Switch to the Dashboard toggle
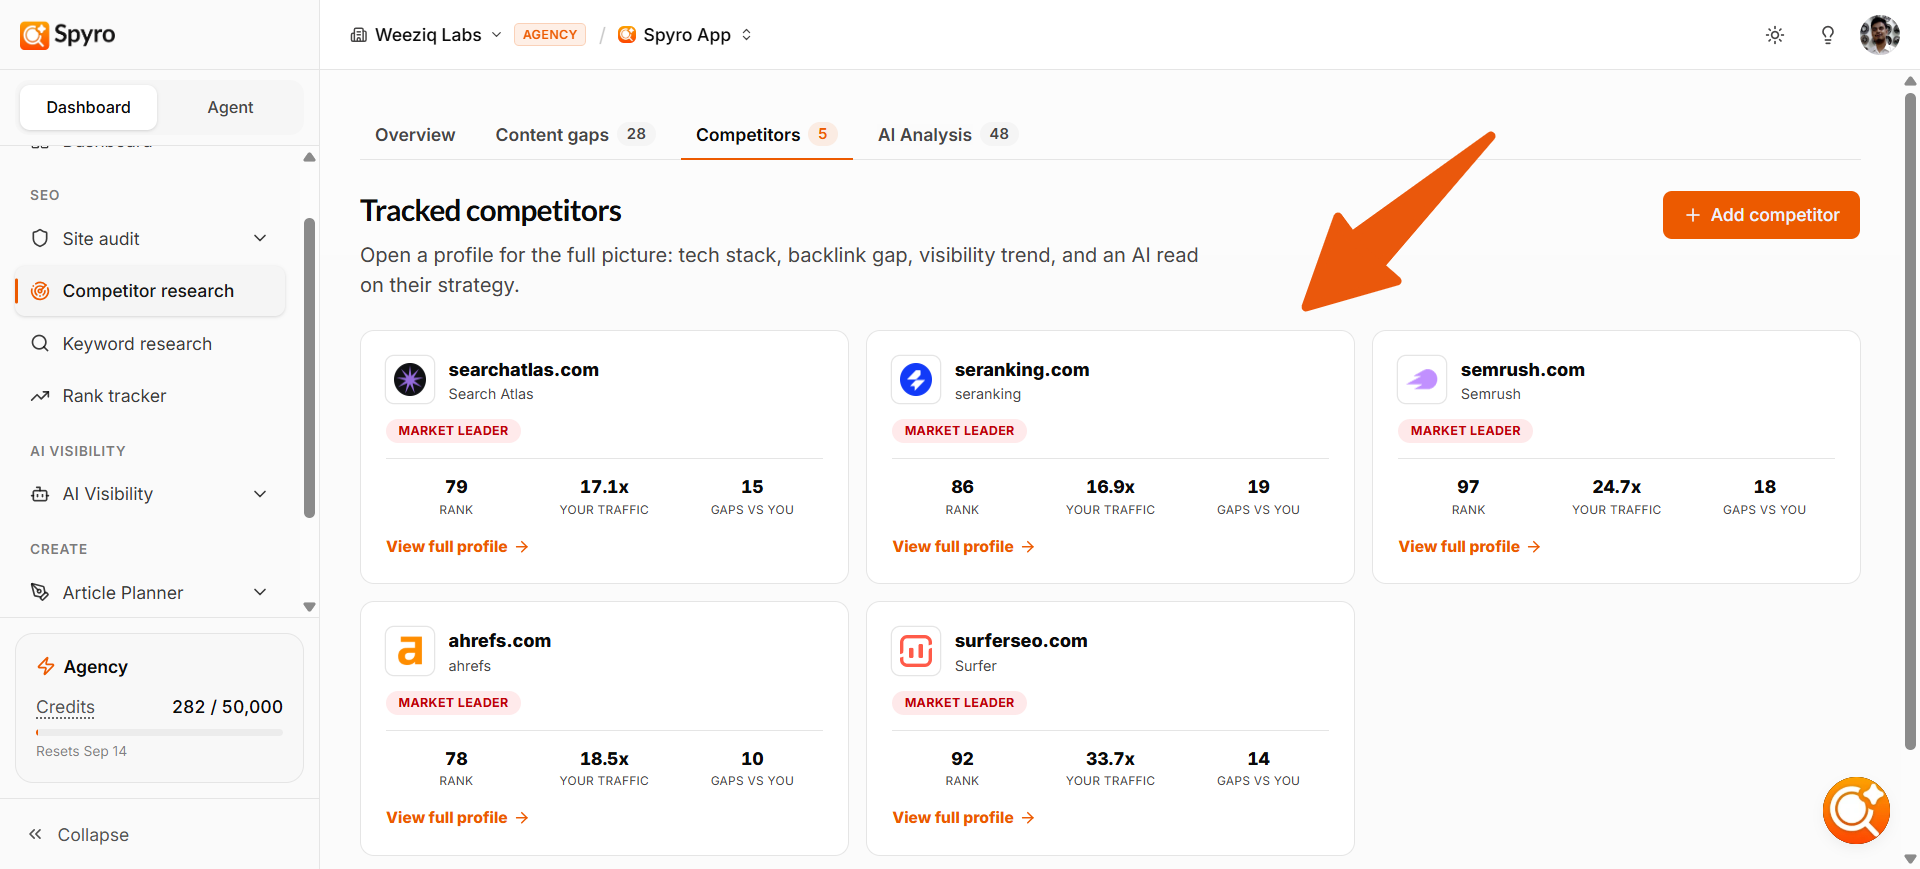This screenshot has height=869, width=1920. (x=88, y=107)
